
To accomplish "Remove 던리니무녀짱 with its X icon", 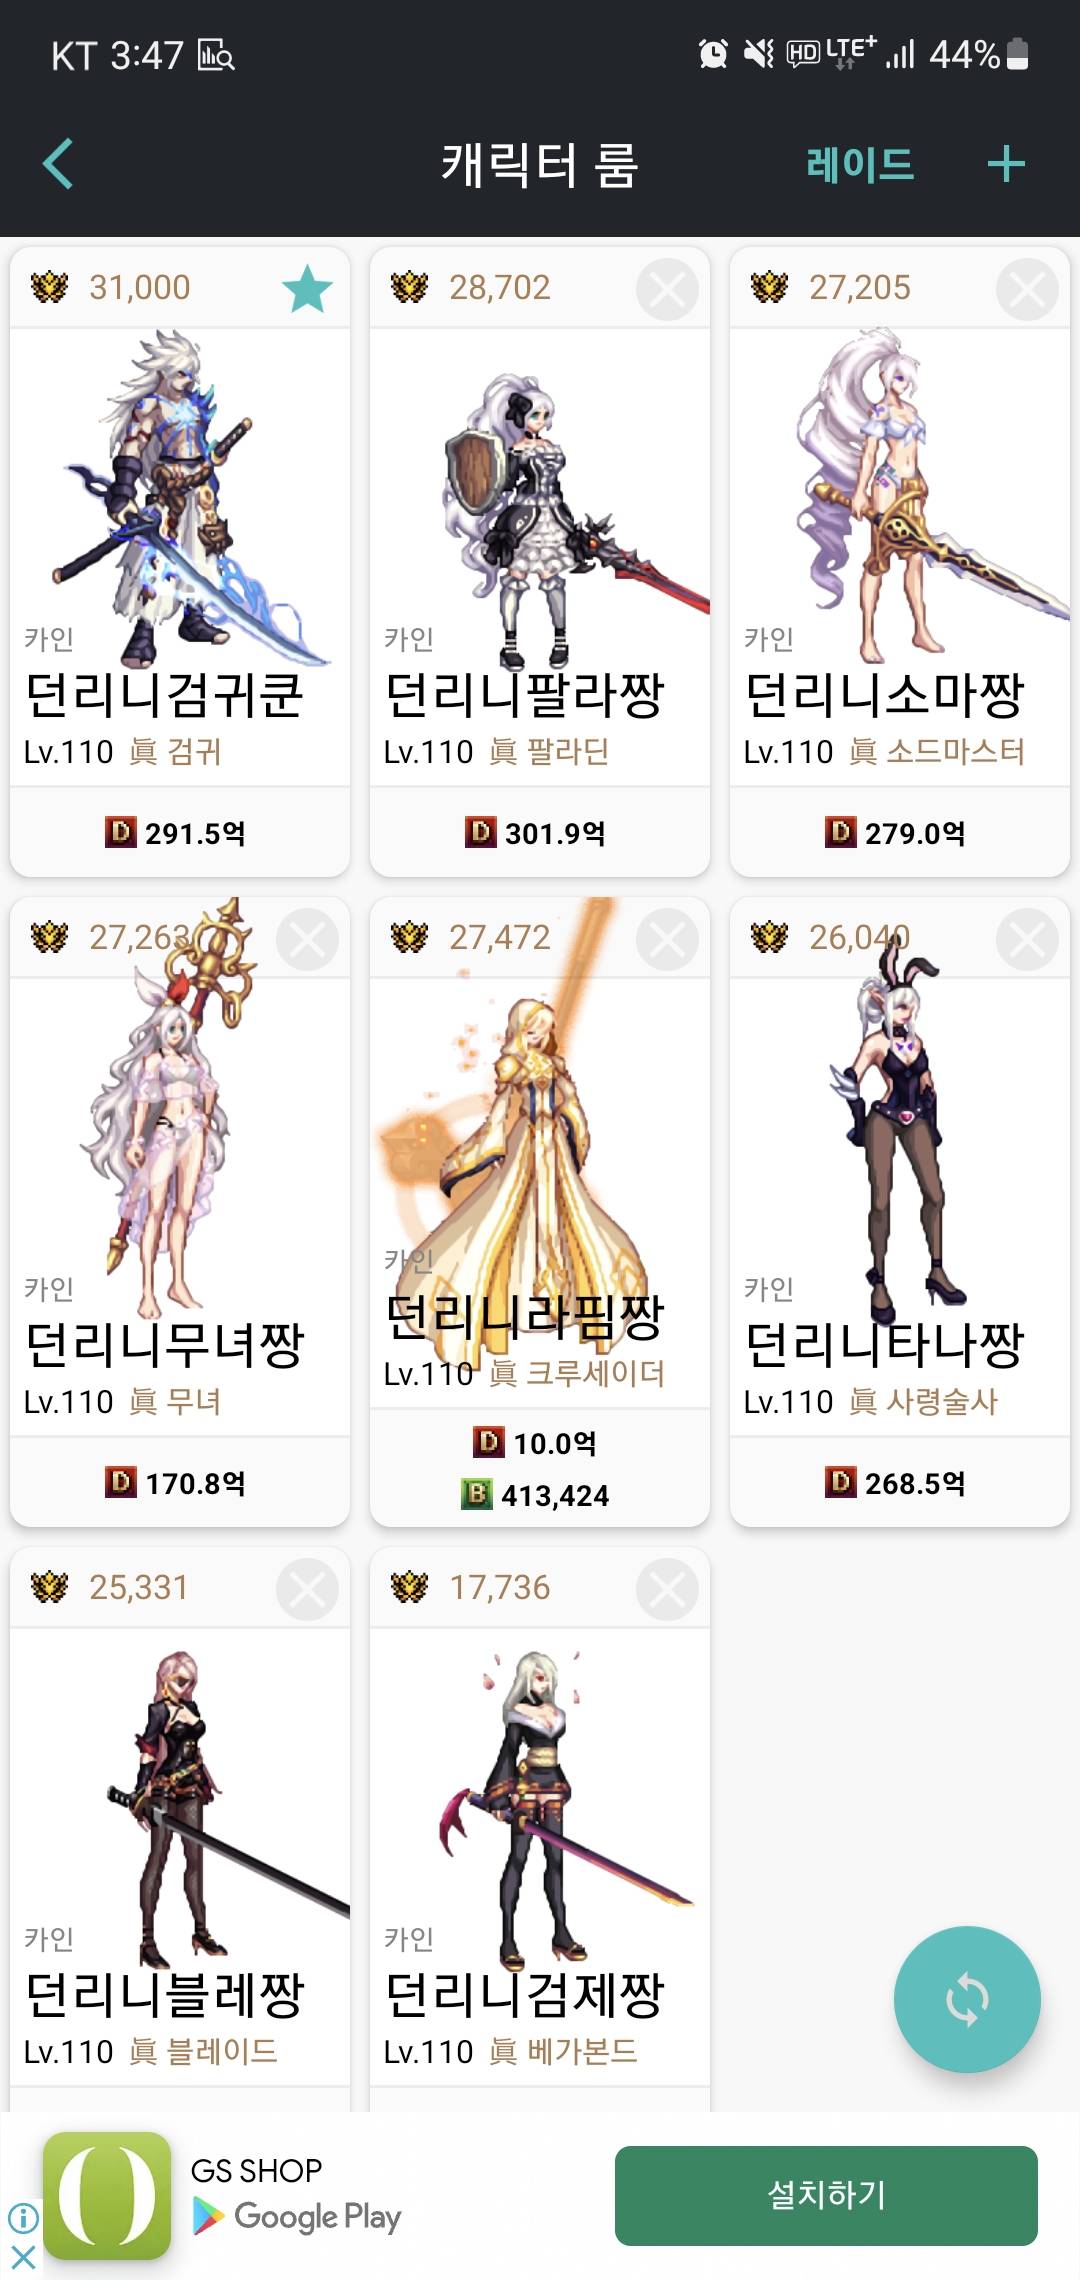I will [x=307, y=939].
